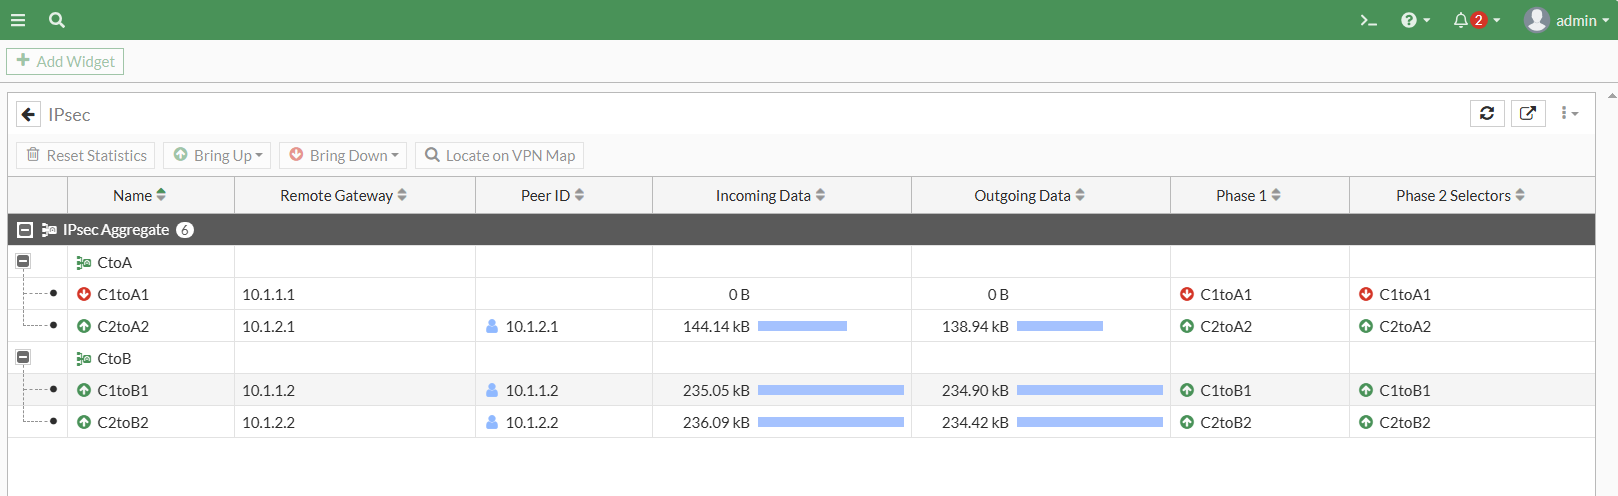Collapse the CtoB aggregate tree
Image resolution: width=1618 pixels, height=496 pixels.
pos(23,357)
